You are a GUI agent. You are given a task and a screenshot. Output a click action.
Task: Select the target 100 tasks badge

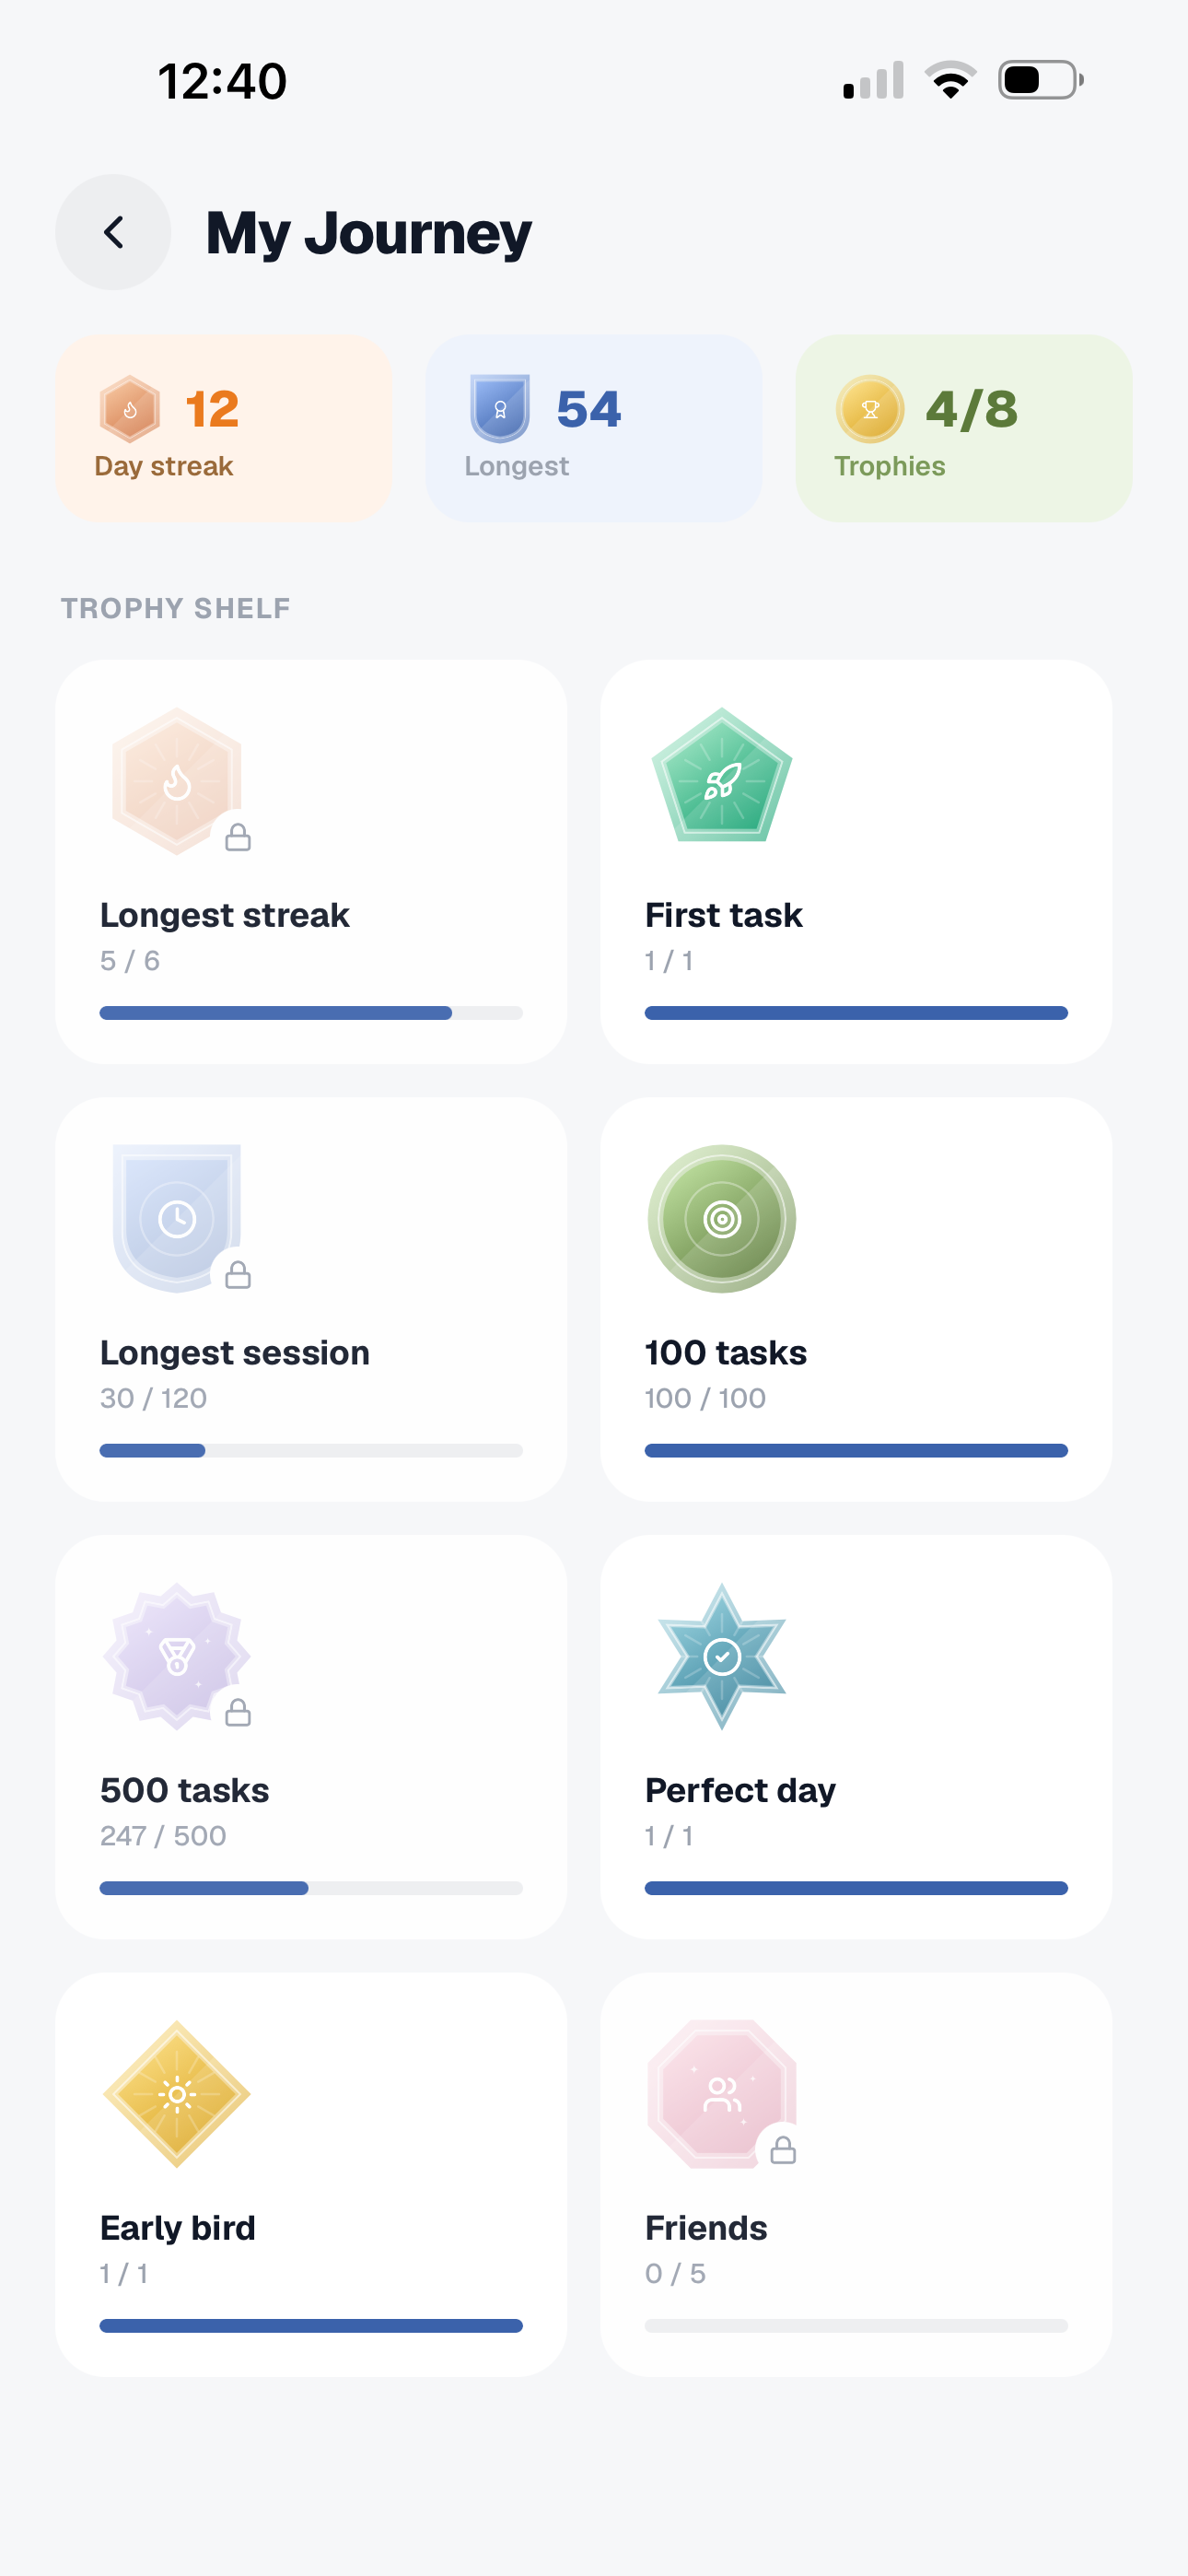[722, 1218]
